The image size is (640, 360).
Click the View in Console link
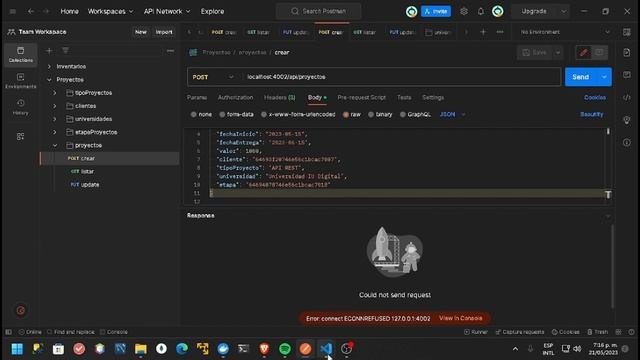tap(460, 318)
